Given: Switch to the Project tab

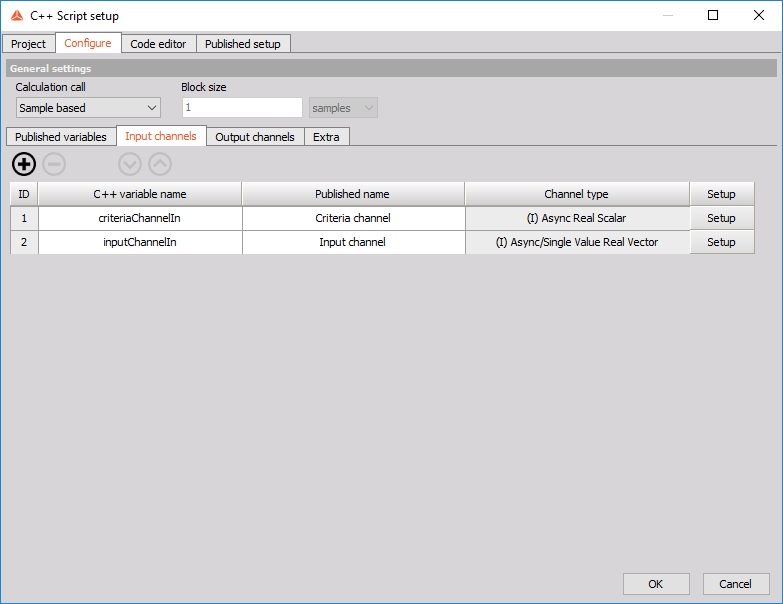Looking at the screenshot, I should [28, 44].
